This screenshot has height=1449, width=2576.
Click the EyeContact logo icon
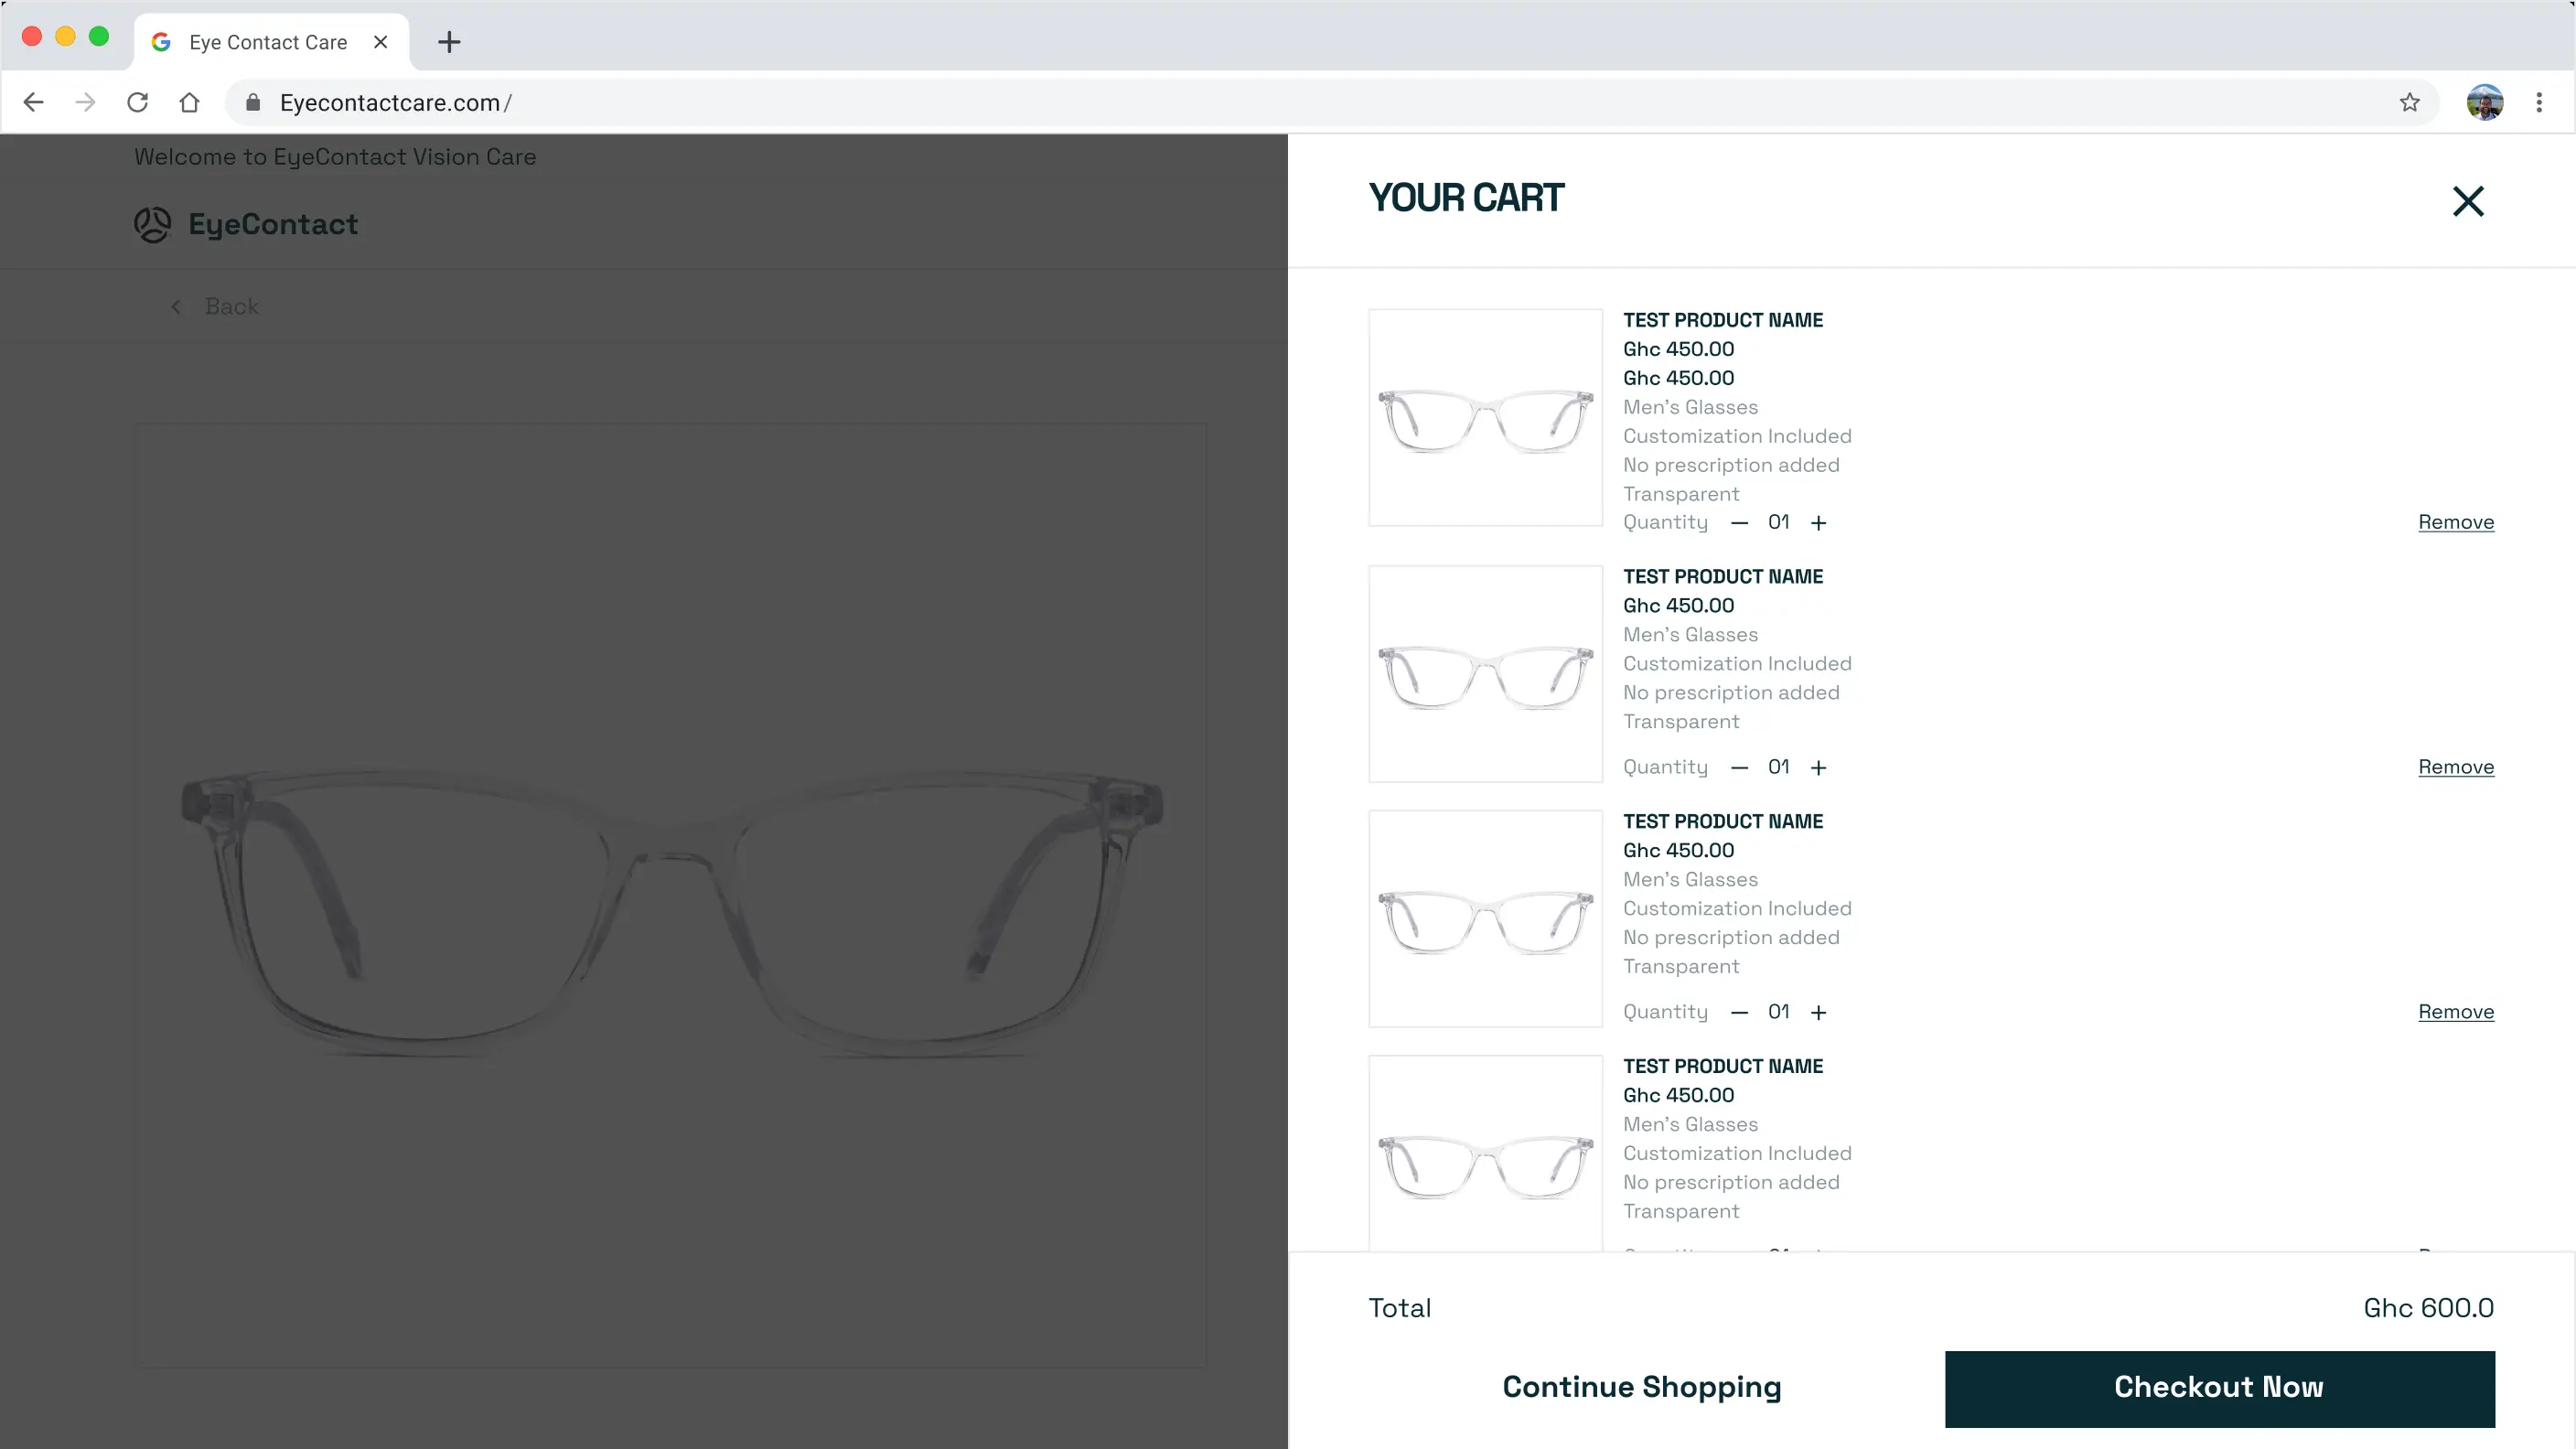[153, 224]
